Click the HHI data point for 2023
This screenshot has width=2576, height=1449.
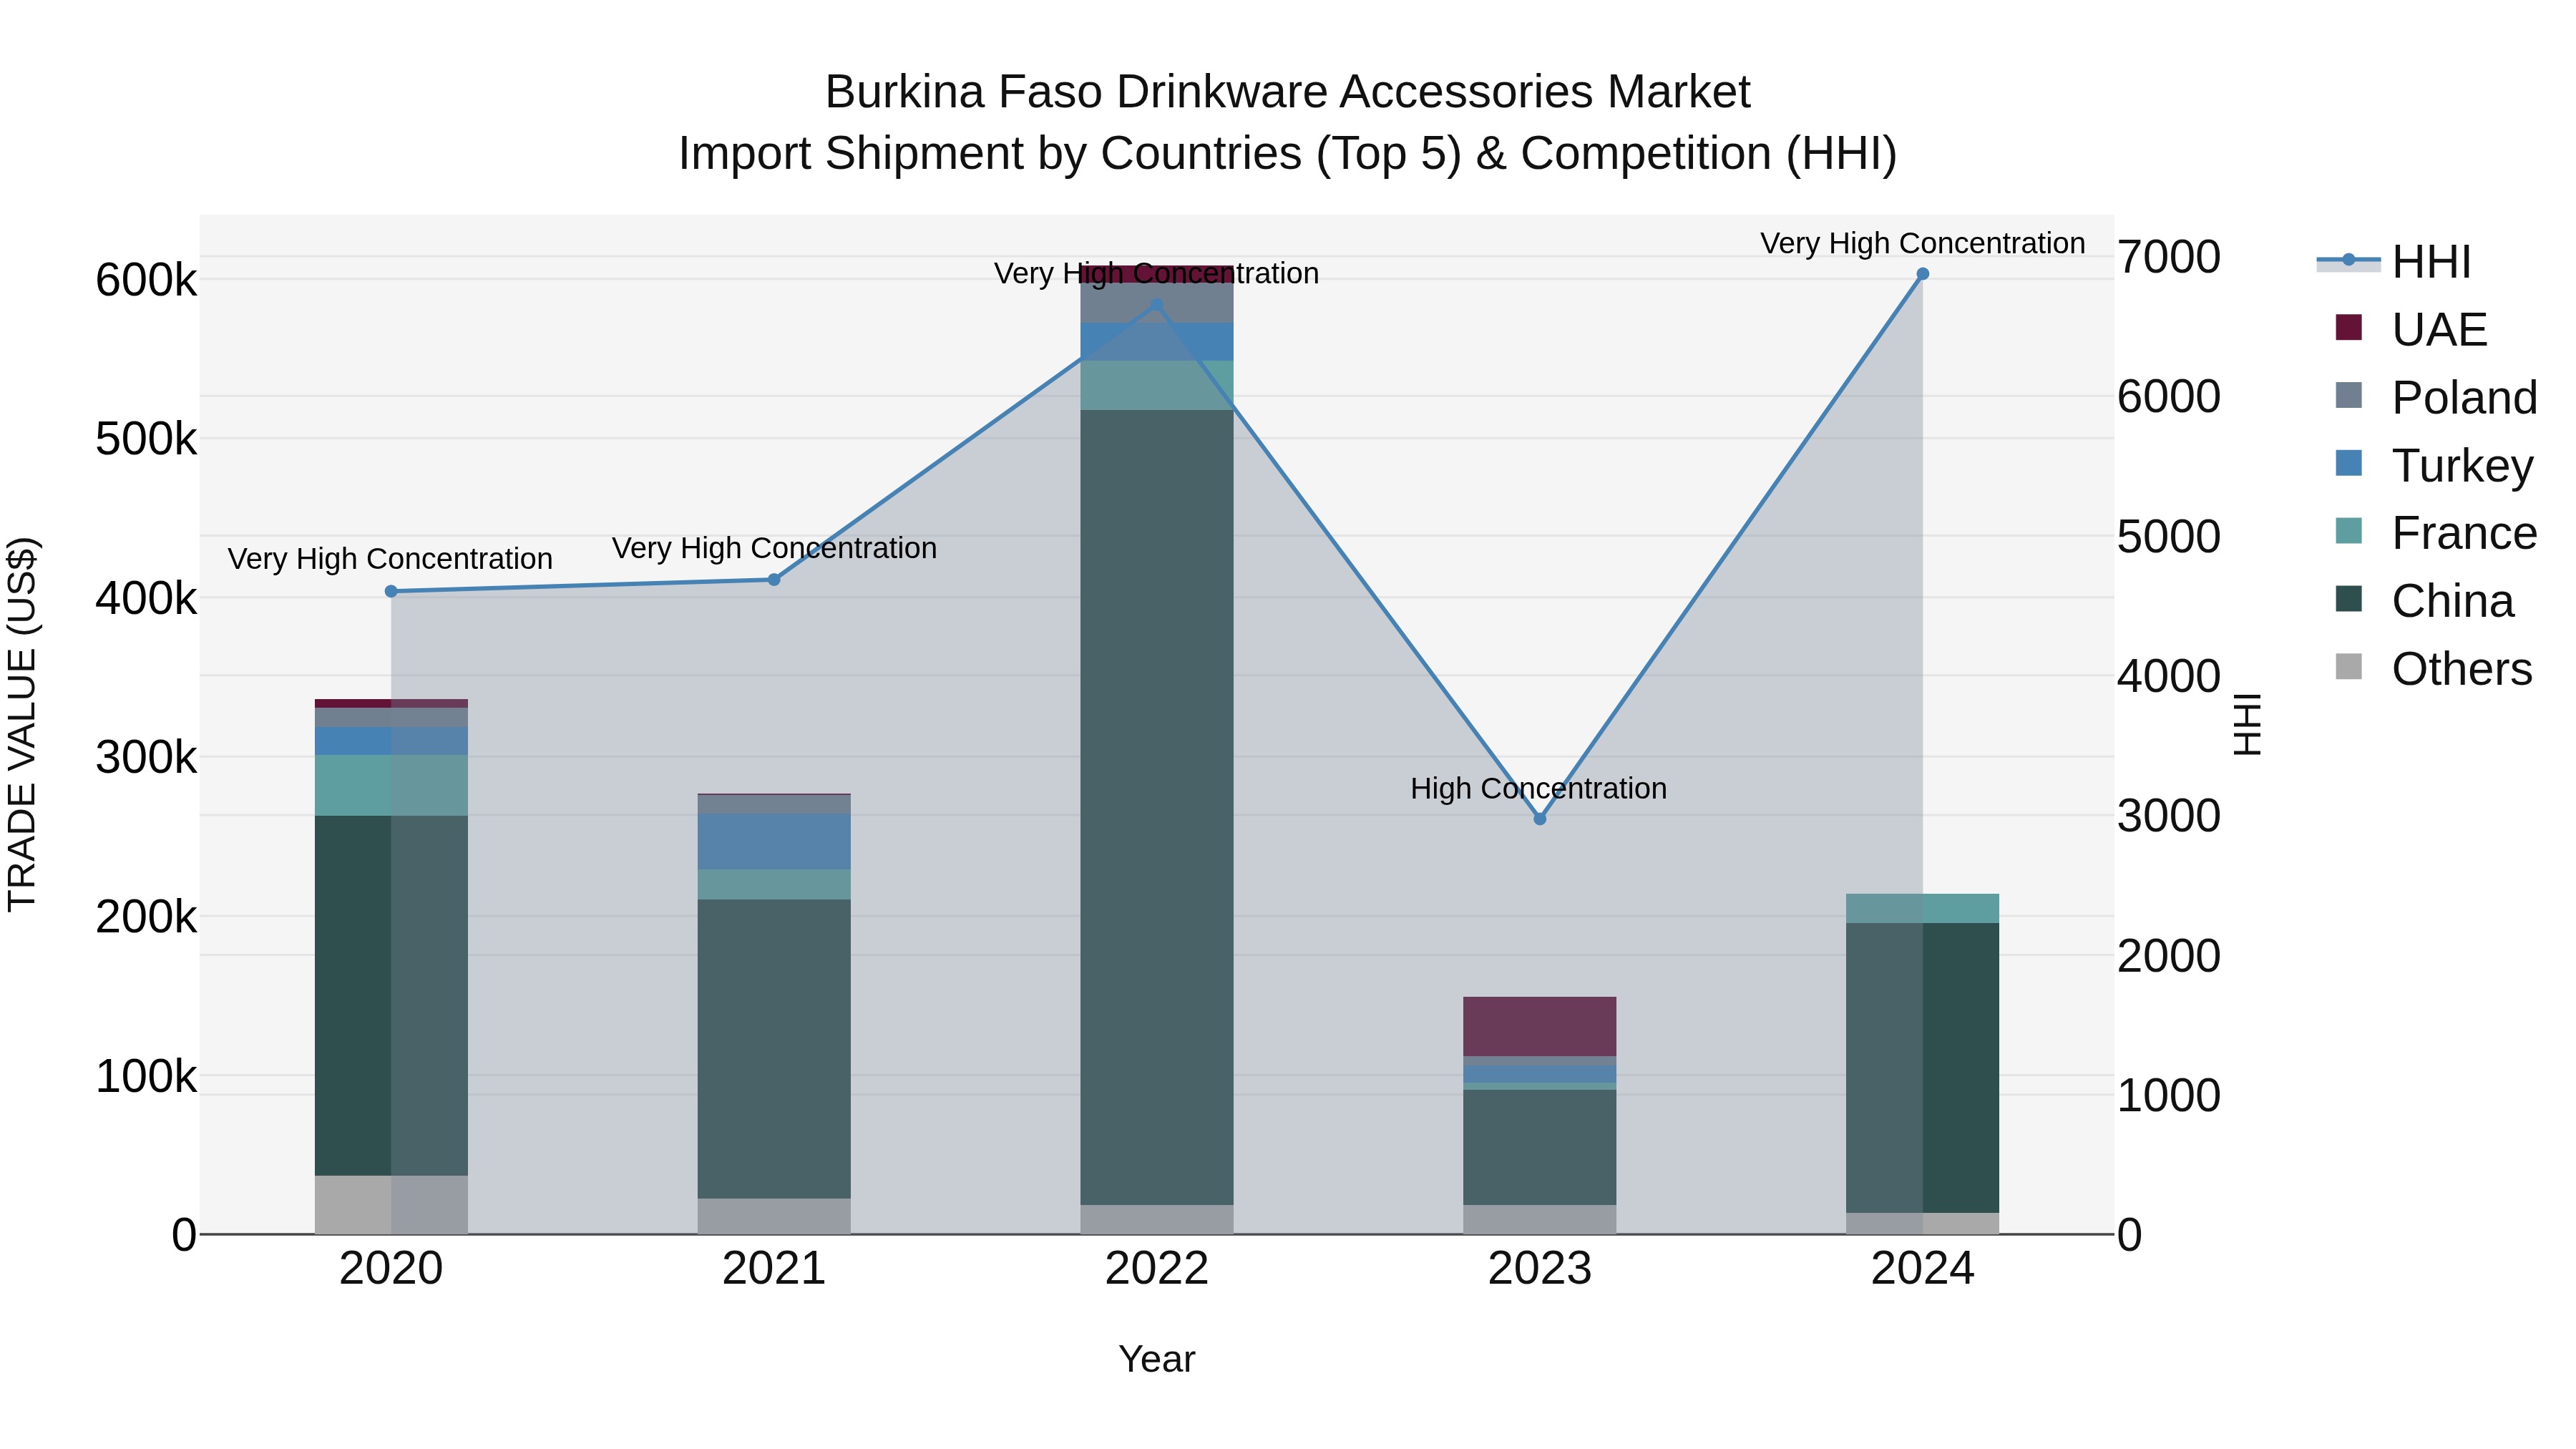(x=1540, y=819)
